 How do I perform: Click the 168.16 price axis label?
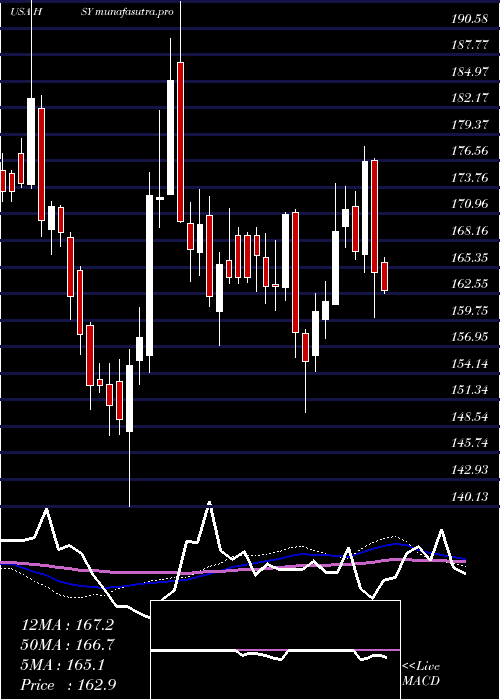pos(468,231)
